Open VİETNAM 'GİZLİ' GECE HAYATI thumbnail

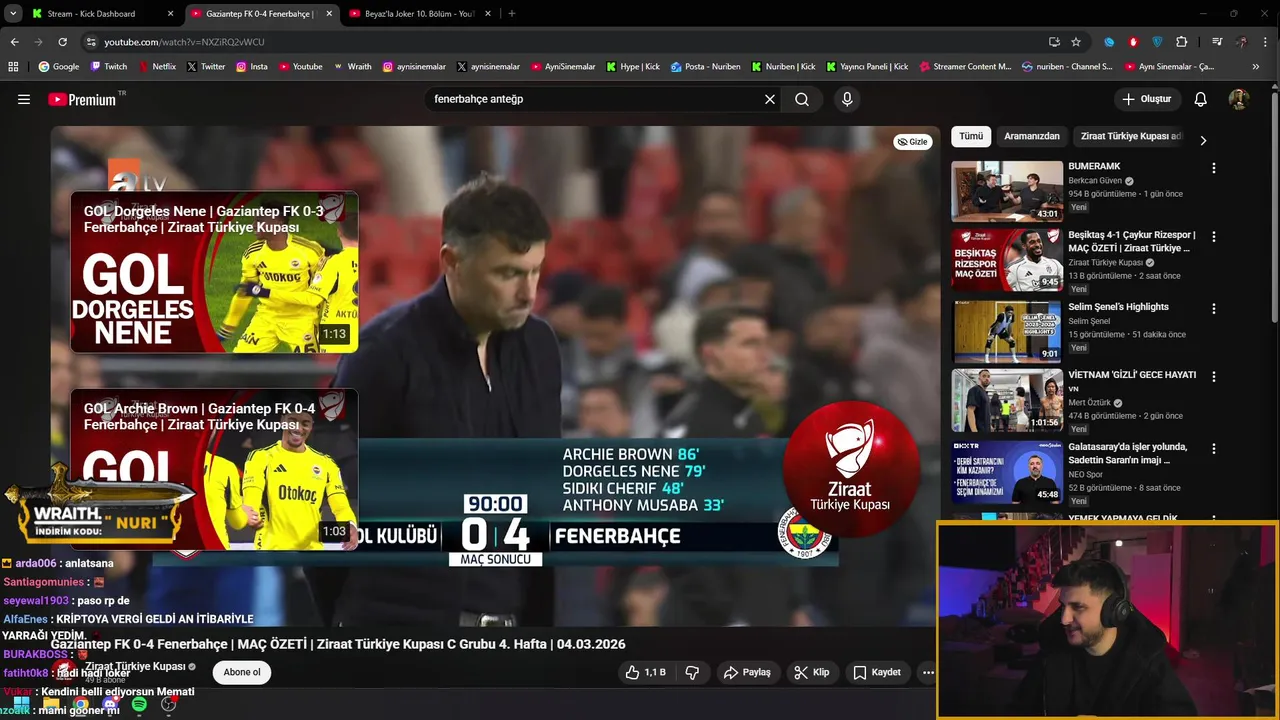pos(1007,400)
